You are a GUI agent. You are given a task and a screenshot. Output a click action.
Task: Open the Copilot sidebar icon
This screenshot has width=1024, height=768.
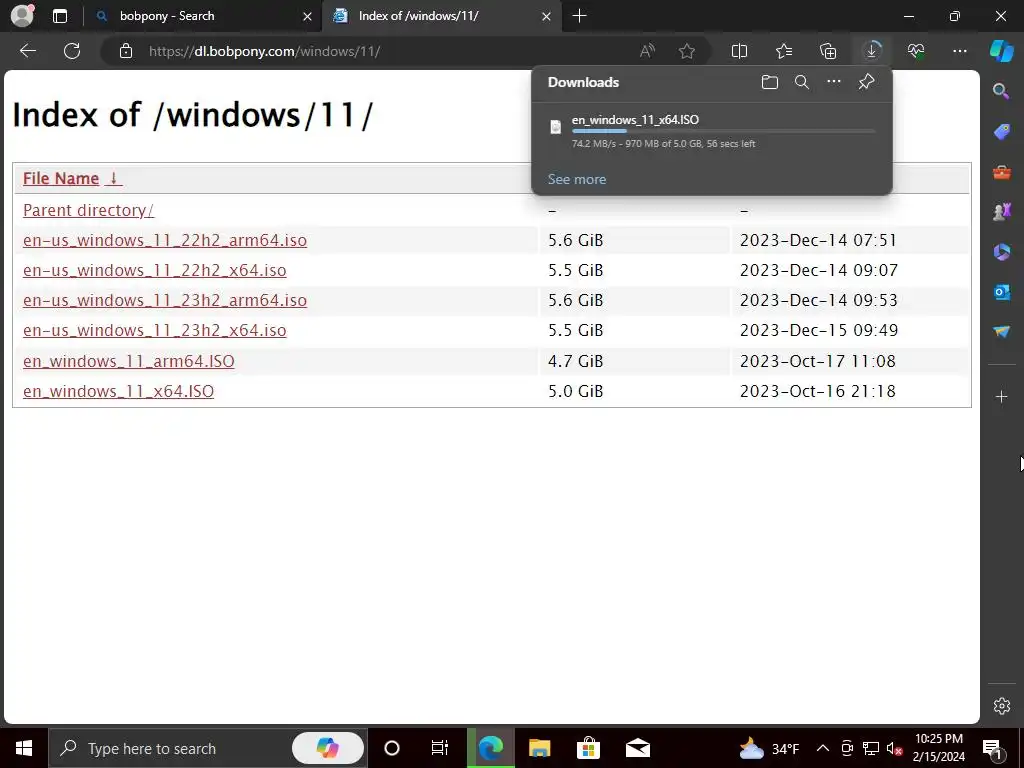pyautogui.click(x=1002, y=51)
